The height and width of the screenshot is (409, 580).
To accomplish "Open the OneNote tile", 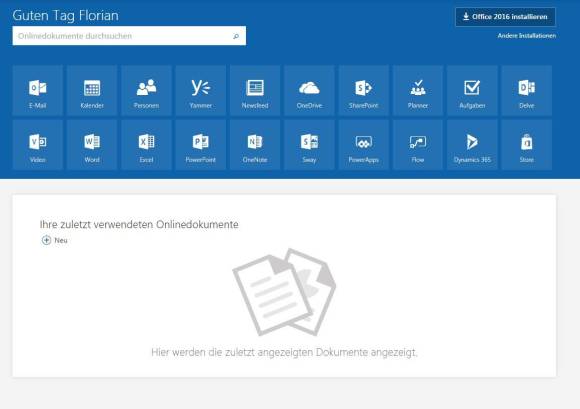I will pos(255,145).
